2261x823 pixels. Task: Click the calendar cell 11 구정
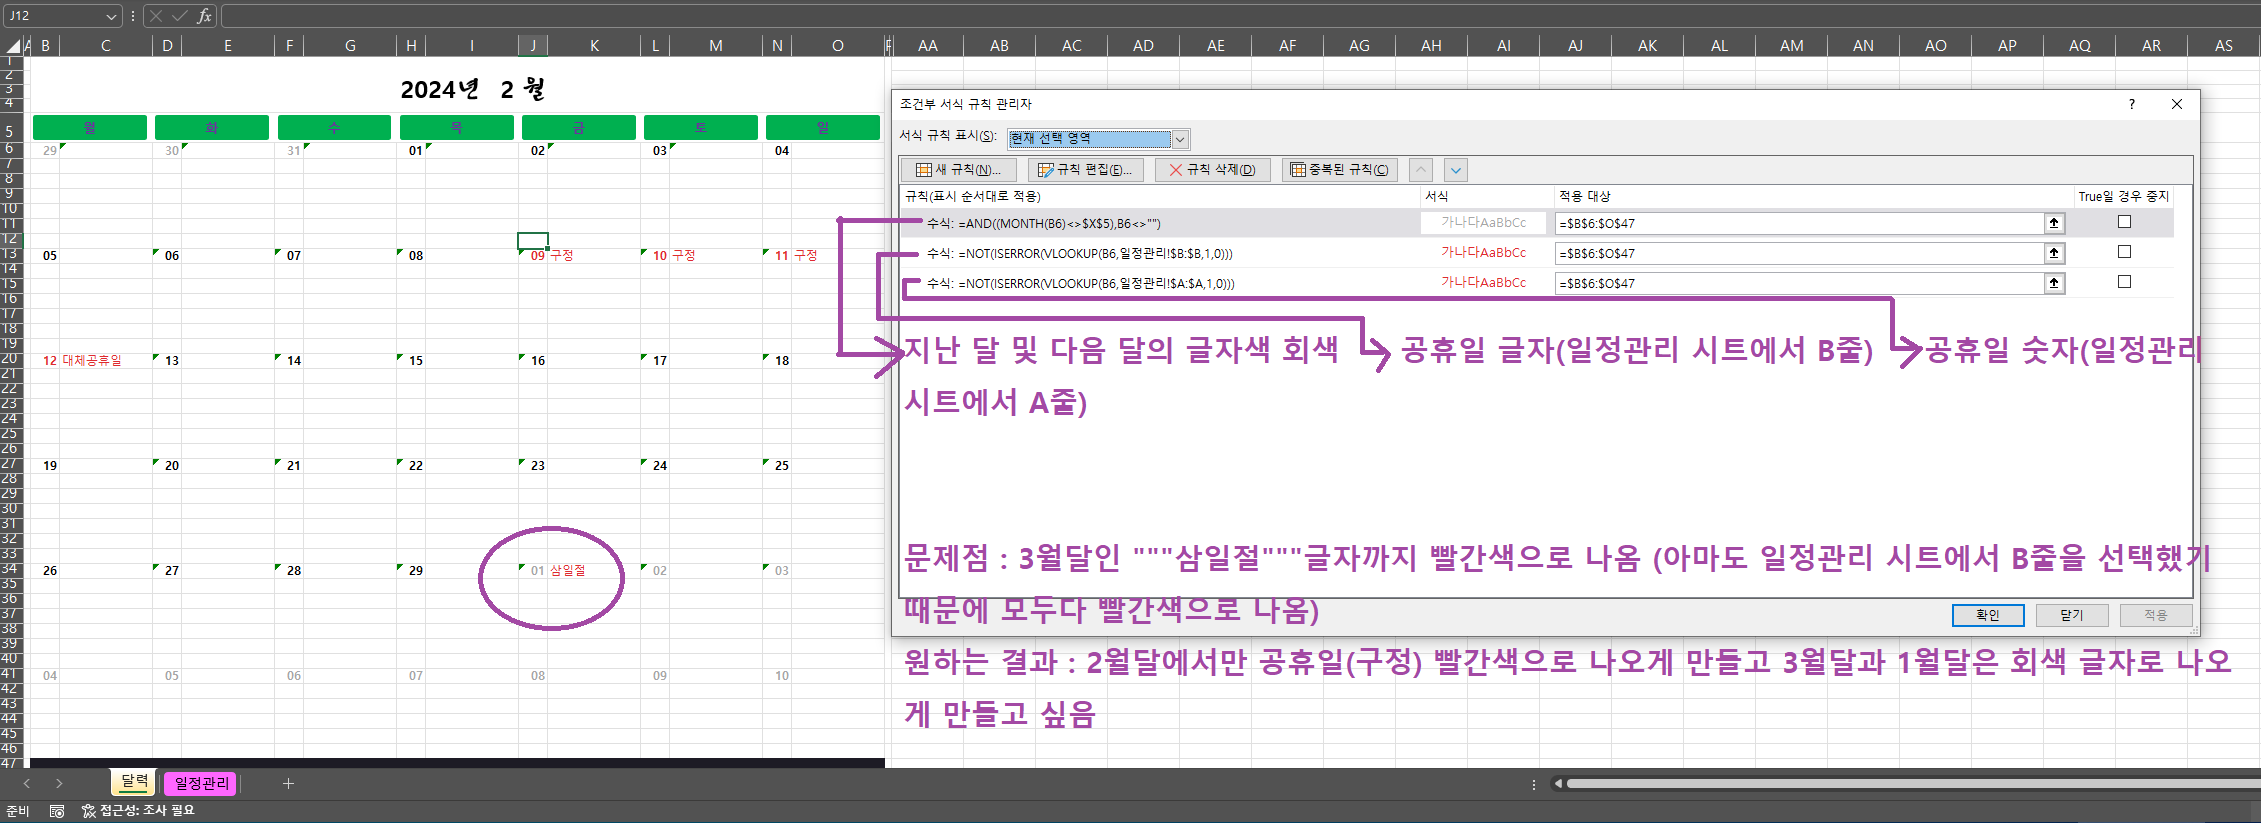click(x=822, y=256)
